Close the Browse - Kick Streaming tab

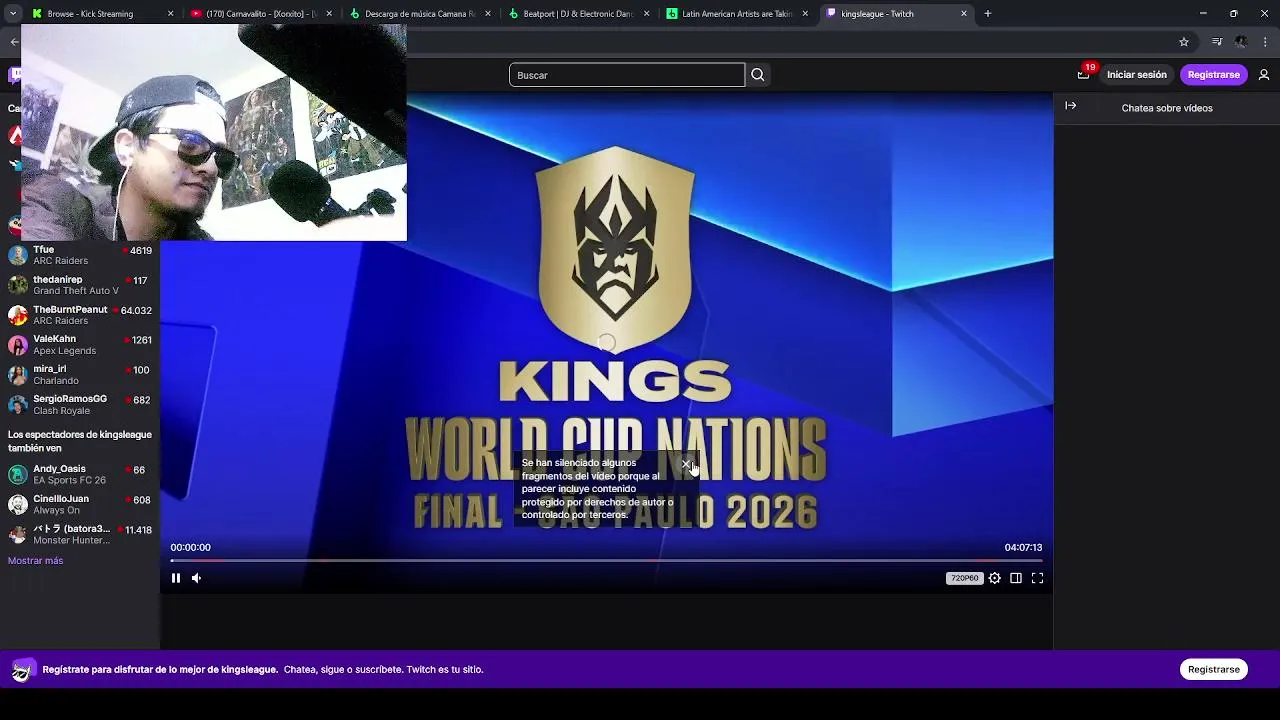click(170, 14)
